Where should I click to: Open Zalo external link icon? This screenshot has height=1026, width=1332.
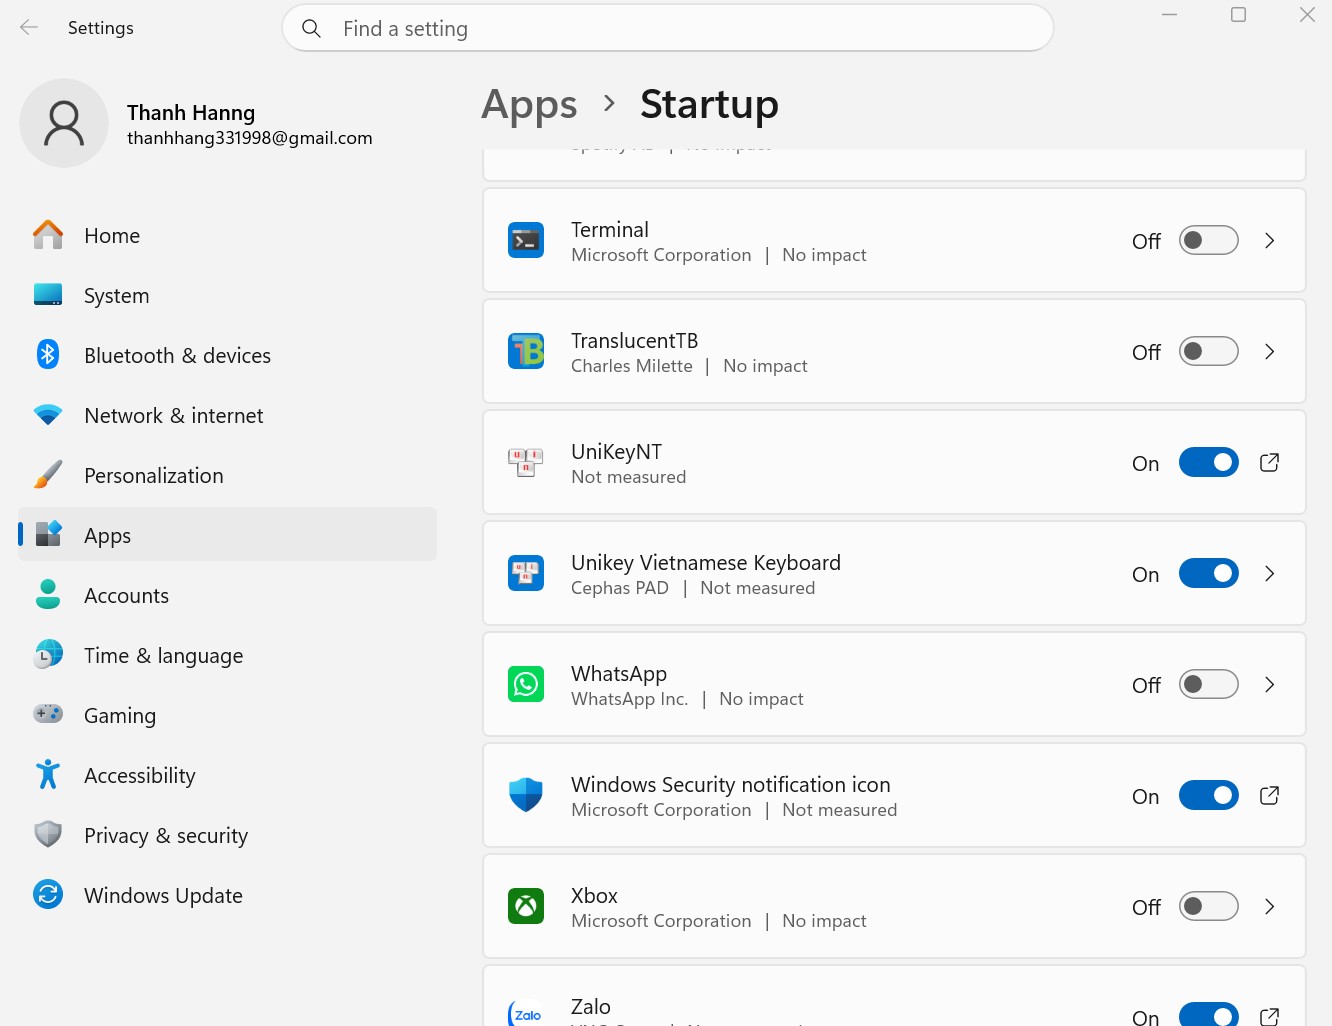(1269, 1016)
